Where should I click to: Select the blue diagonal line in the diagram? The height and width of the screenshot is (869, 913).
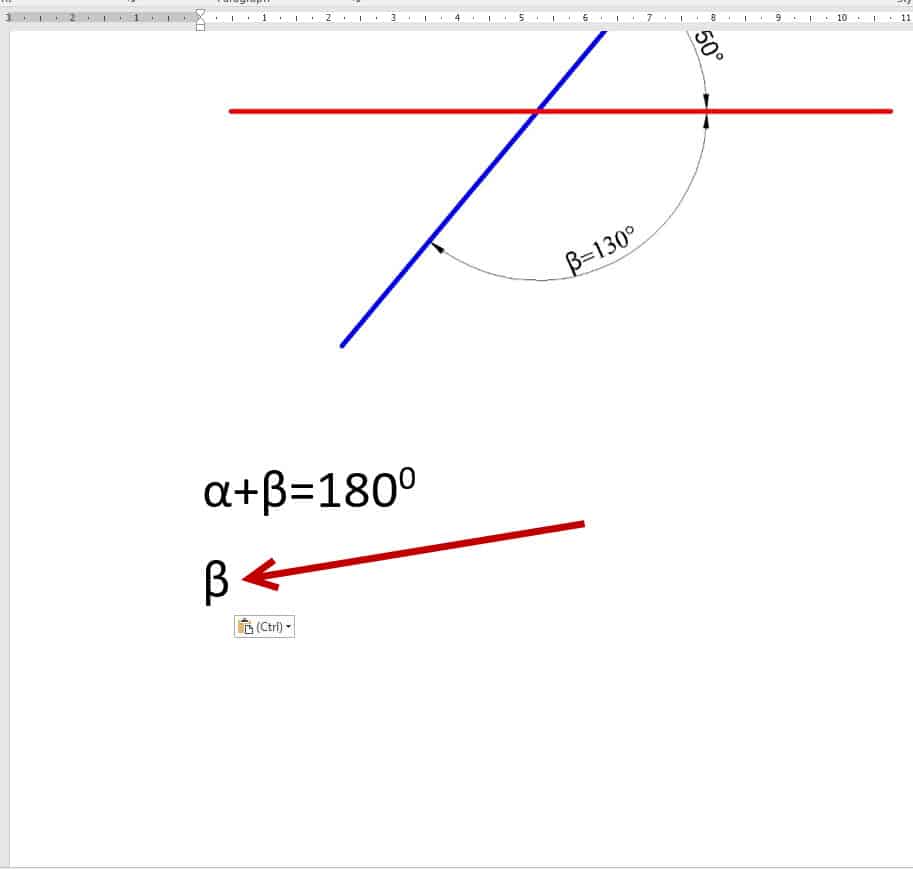(x=473, y=189)
